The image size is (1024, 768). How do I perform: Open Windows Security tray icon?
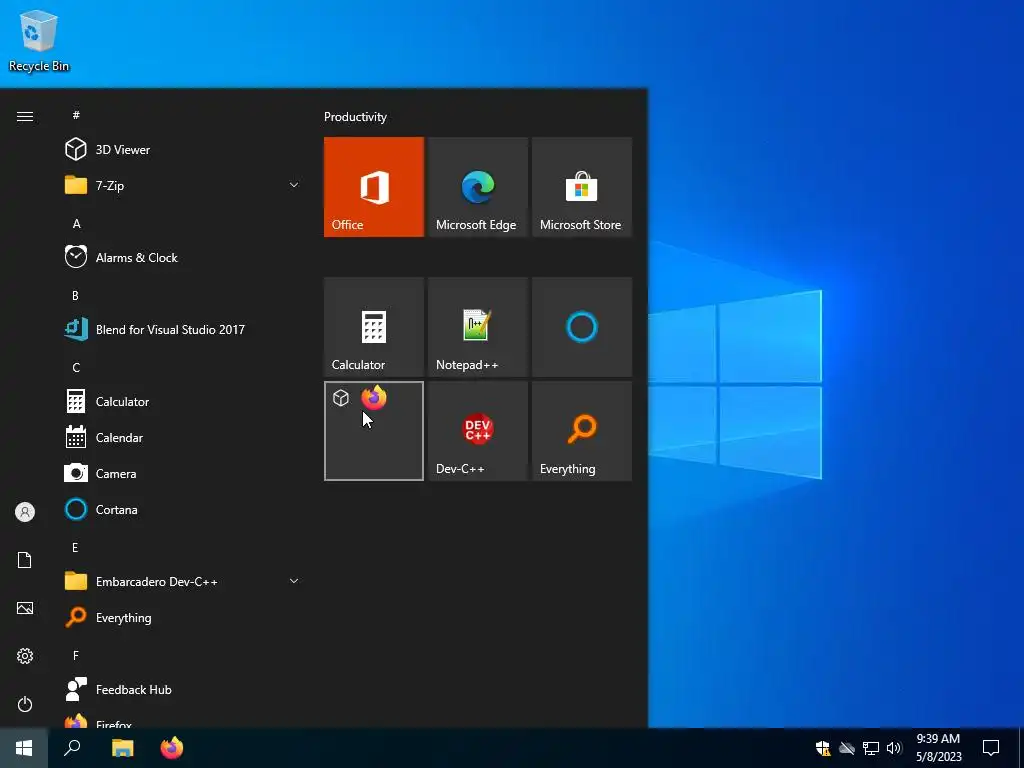click(823, 748)
